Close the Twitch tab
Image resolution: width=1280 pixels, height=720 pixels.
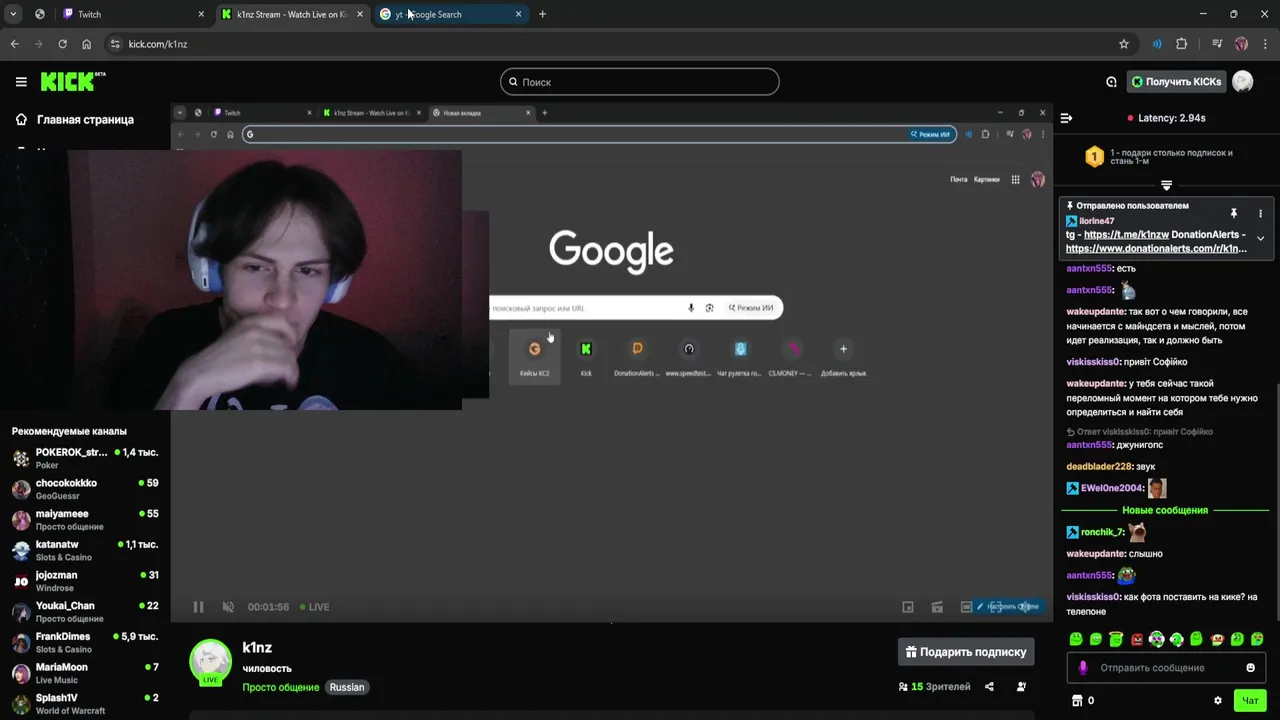[201, 14]
